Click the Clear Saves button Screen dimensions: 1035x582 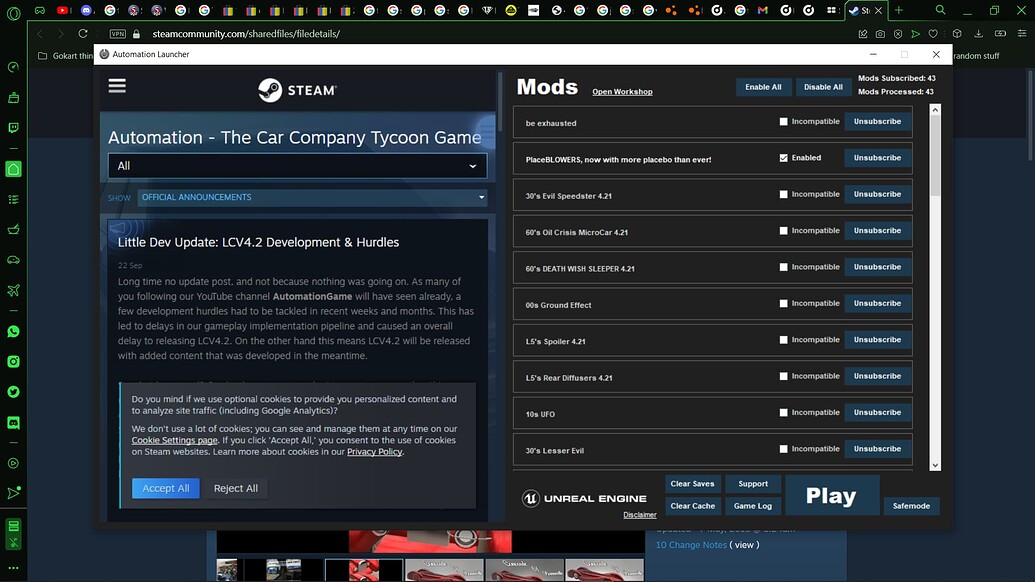pyautogui.click(x=692, y=484)
